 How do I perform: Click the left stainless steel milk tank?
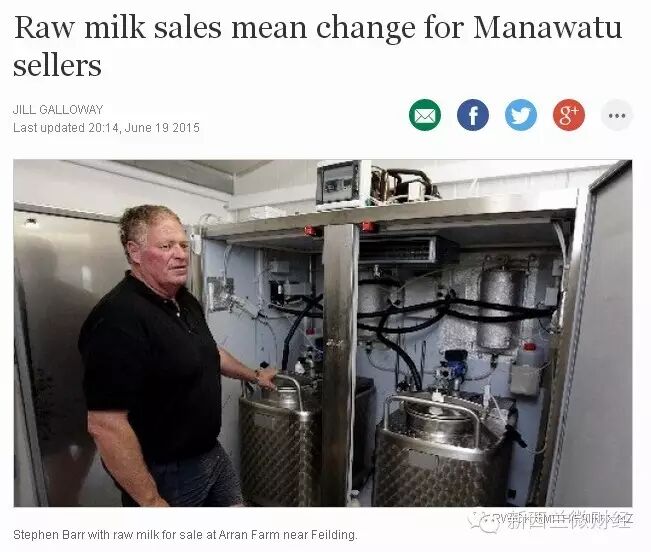280,438
